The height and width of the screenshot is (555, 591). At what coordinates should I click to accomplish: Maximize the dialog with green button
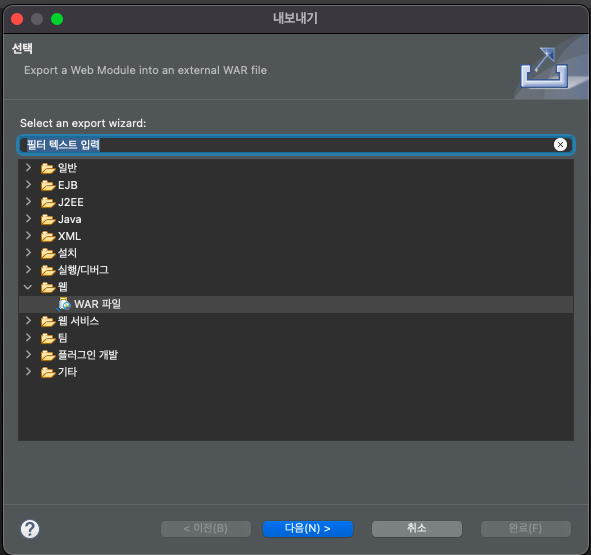coord(57,18)
